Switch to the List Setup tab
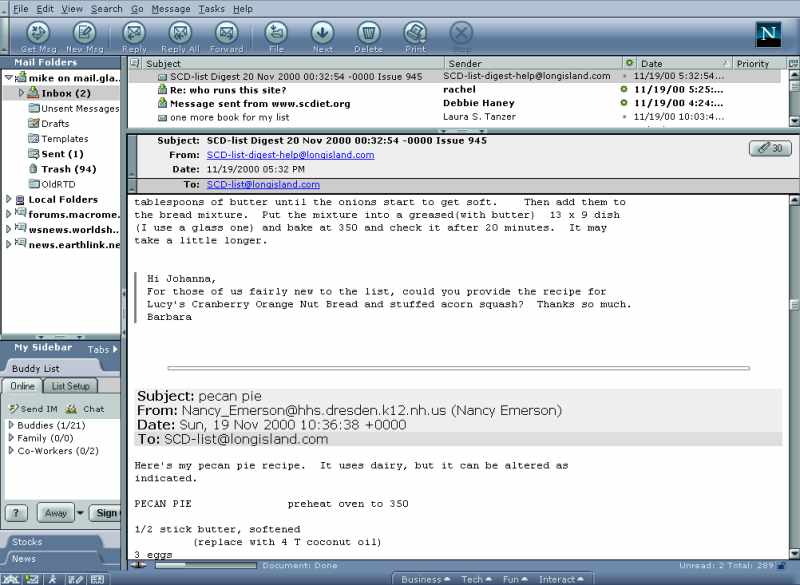Screen dimensions: 800x585 [x=70, y=386]
